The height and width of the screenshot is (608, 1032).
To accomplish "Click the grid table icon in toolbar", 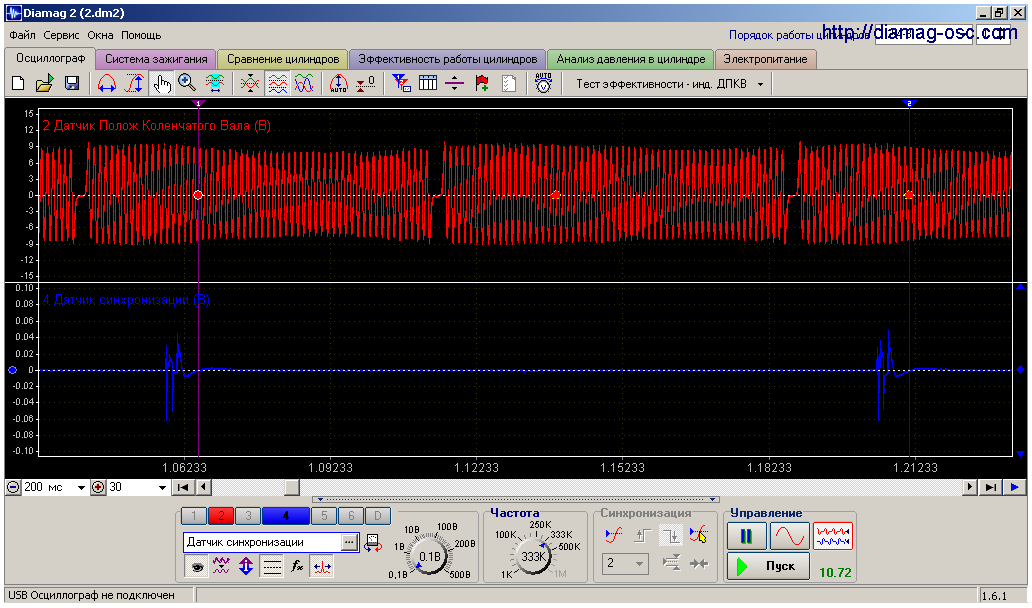I will pos(428,84).
